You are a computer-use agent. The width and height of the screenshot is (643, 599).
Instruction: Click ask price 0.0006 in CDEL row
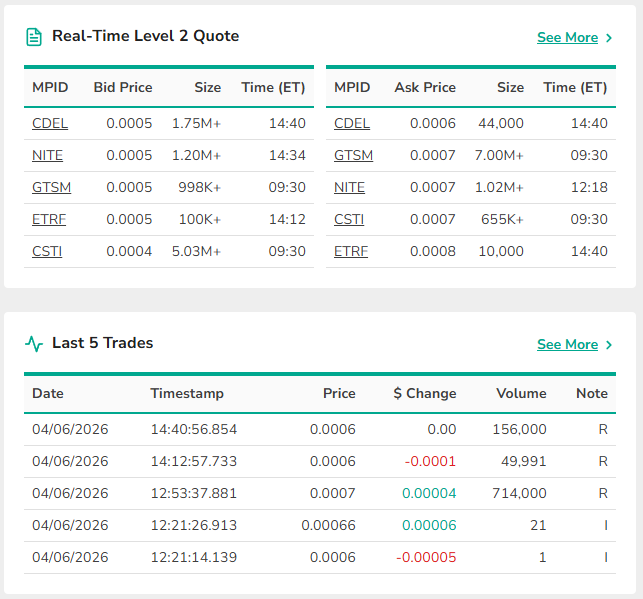coord(433,123)
